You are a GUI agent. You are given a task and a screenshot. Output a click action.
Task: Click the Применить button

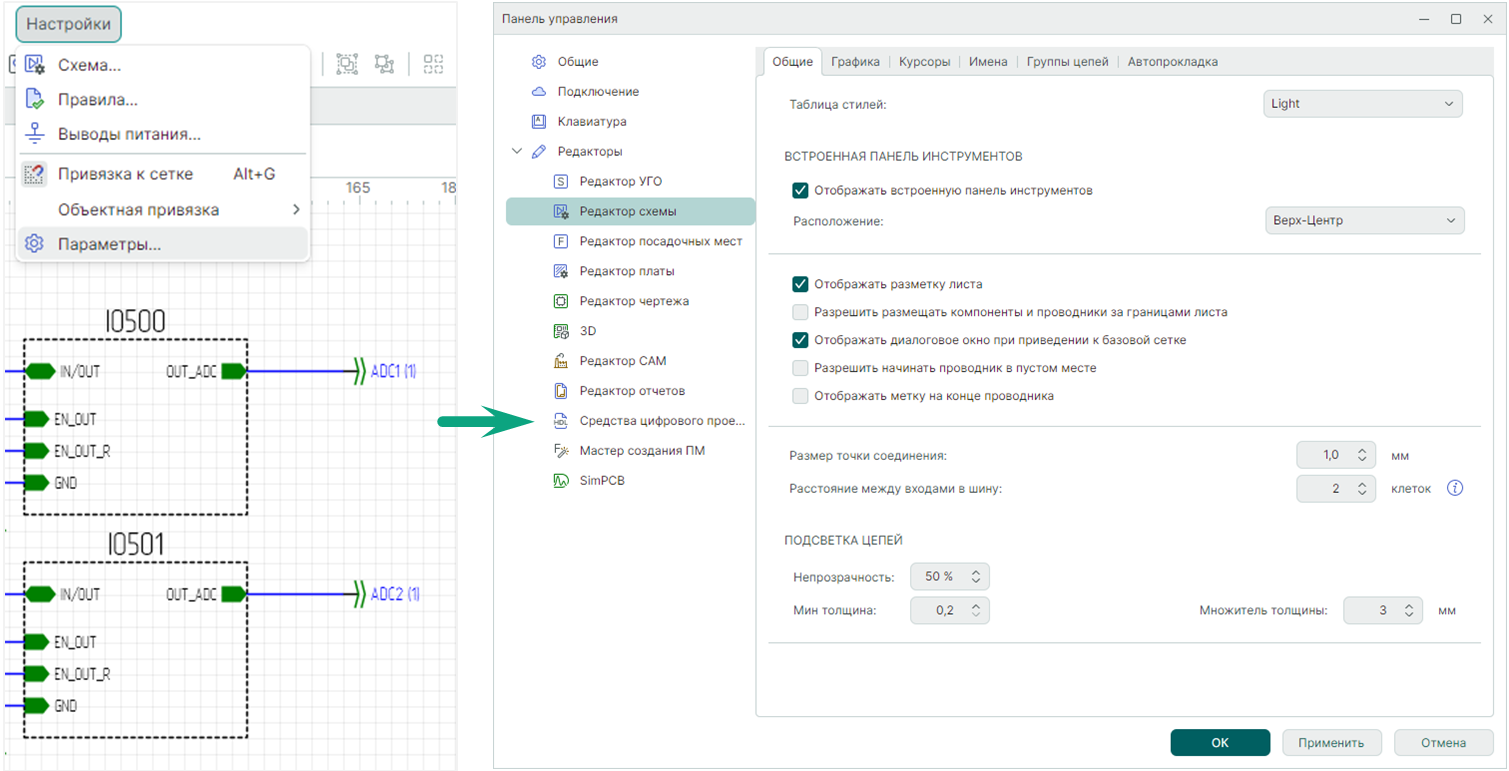click(x=1331, y=743)
